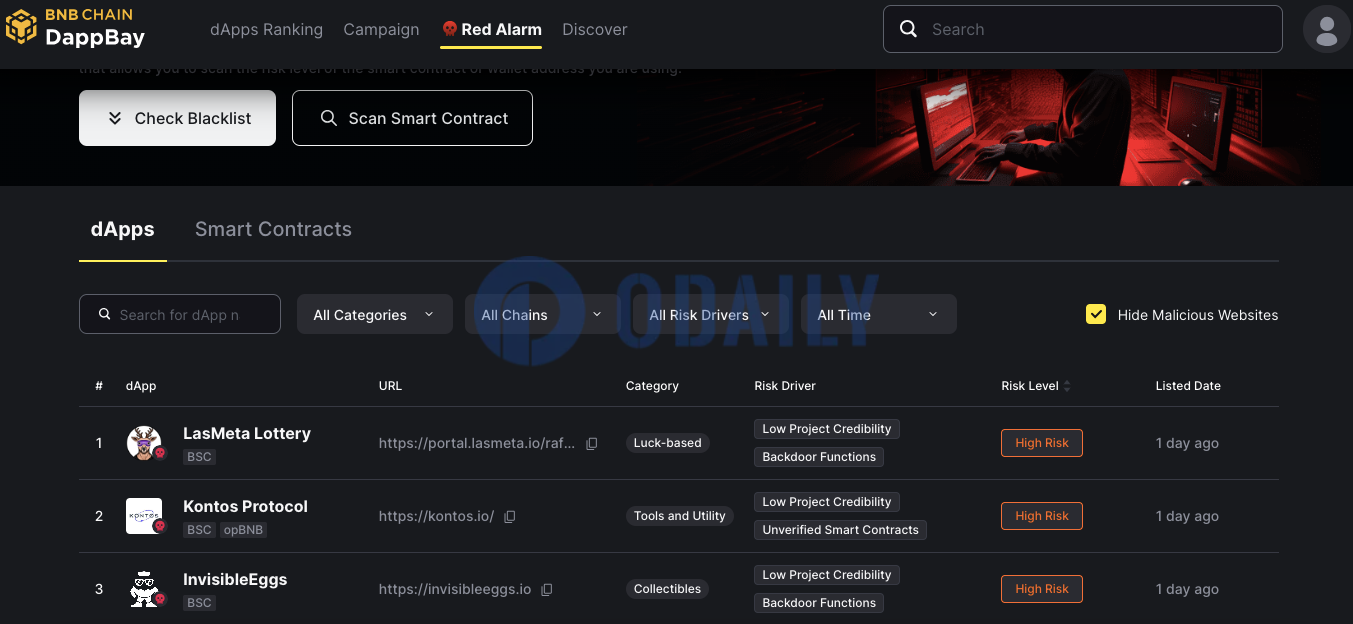
Task: Click Low Project Credibility tag for Kontos Protocol
Action: click(x=827, y=502)
